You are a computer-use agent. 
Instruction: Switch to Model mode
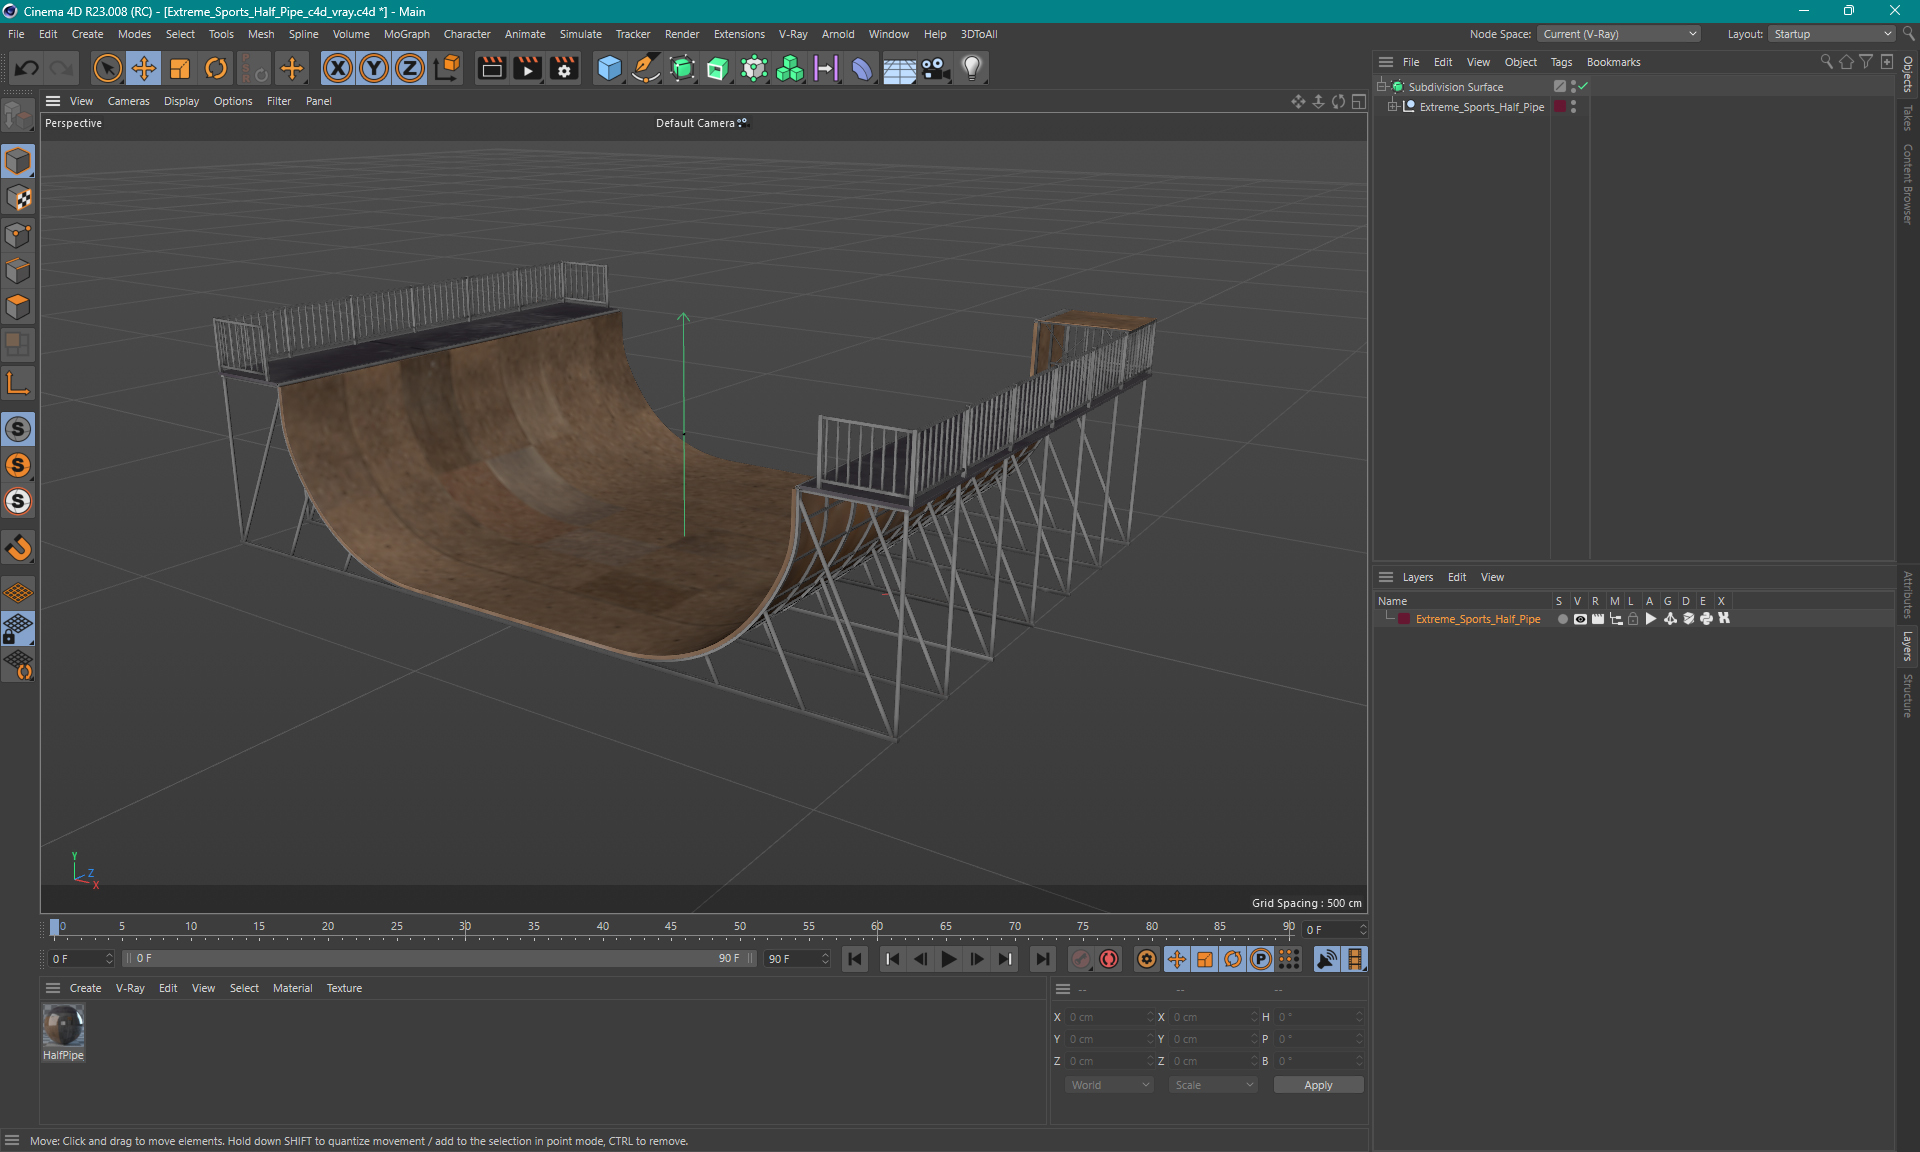coord(18,161)
